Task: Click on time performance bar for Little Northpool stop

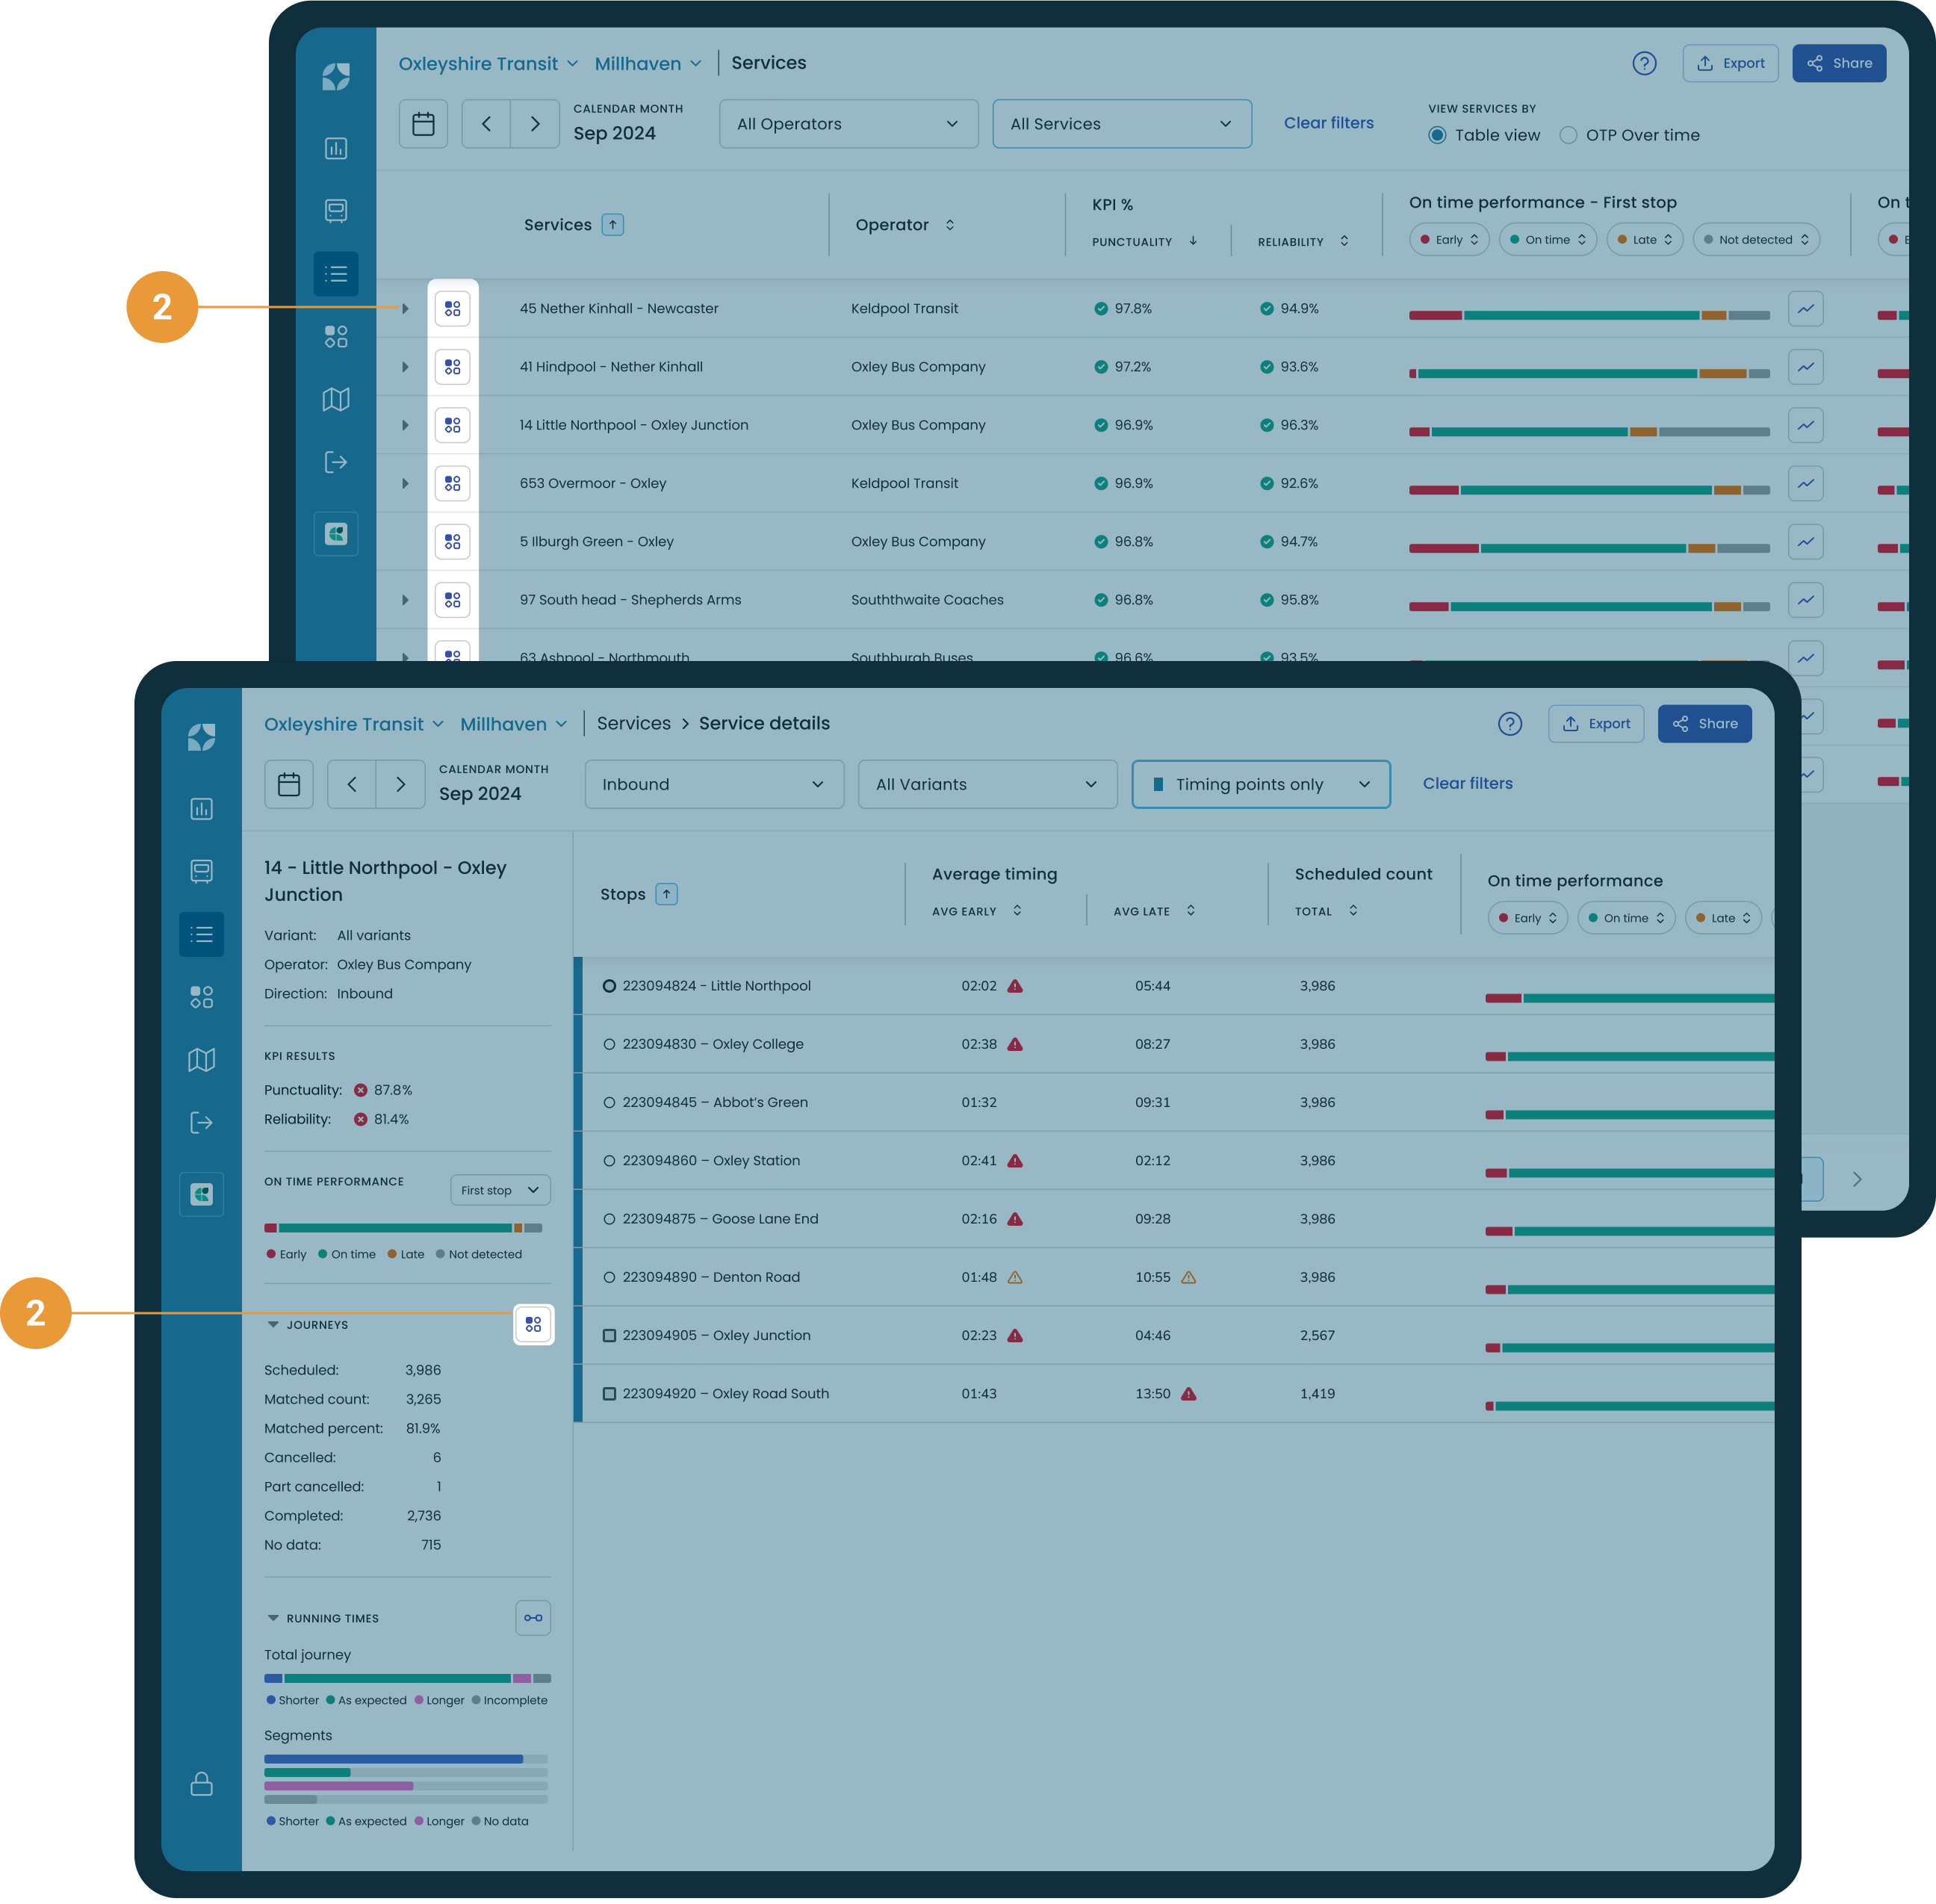Action: (x=1630, y=998)
